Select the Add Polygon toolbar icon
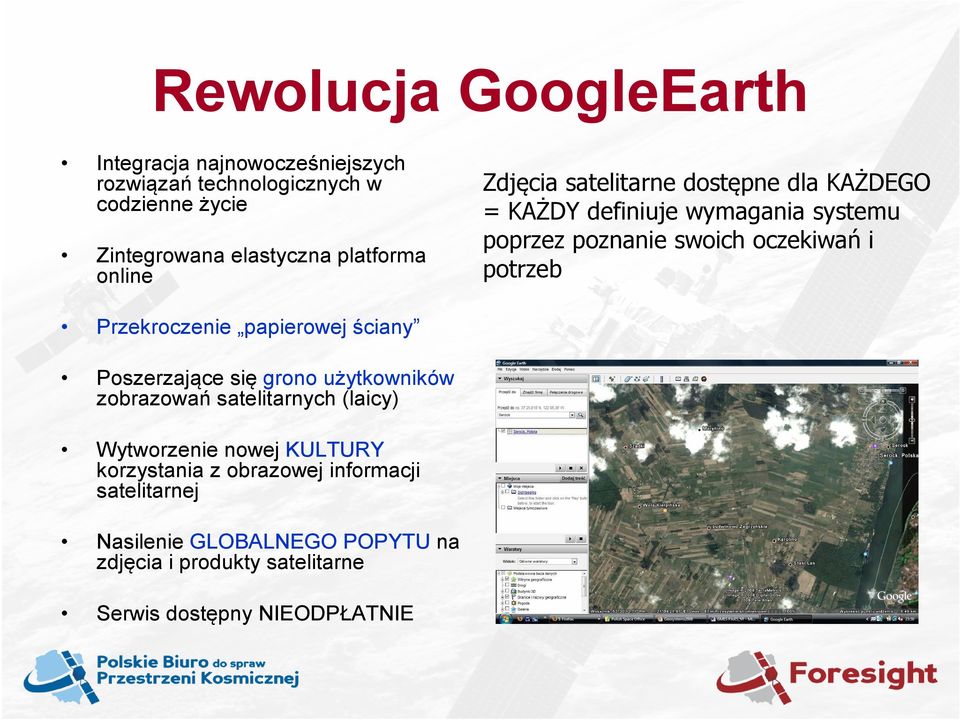The width and height of the screenshot is (960, 720). coord(628,379)
